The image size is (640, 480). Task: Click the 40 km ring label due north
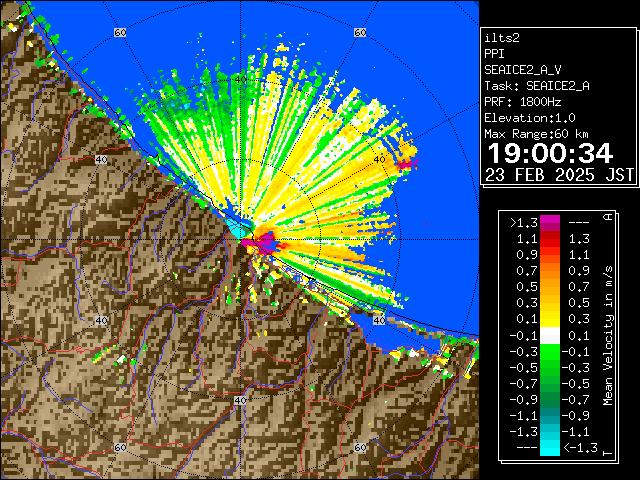tap(241, 79)
